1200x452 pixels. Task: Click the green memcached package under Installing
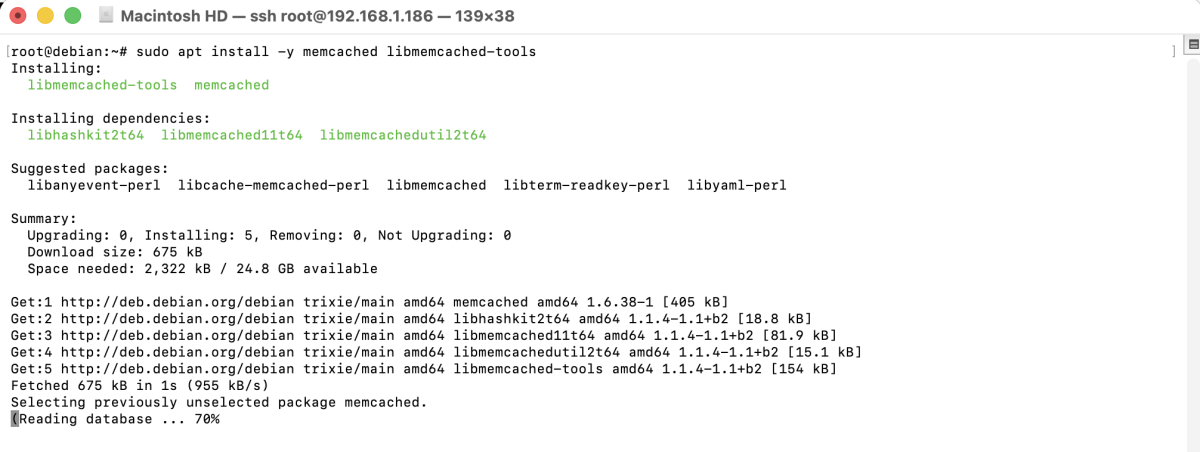[x=232, y=85]
